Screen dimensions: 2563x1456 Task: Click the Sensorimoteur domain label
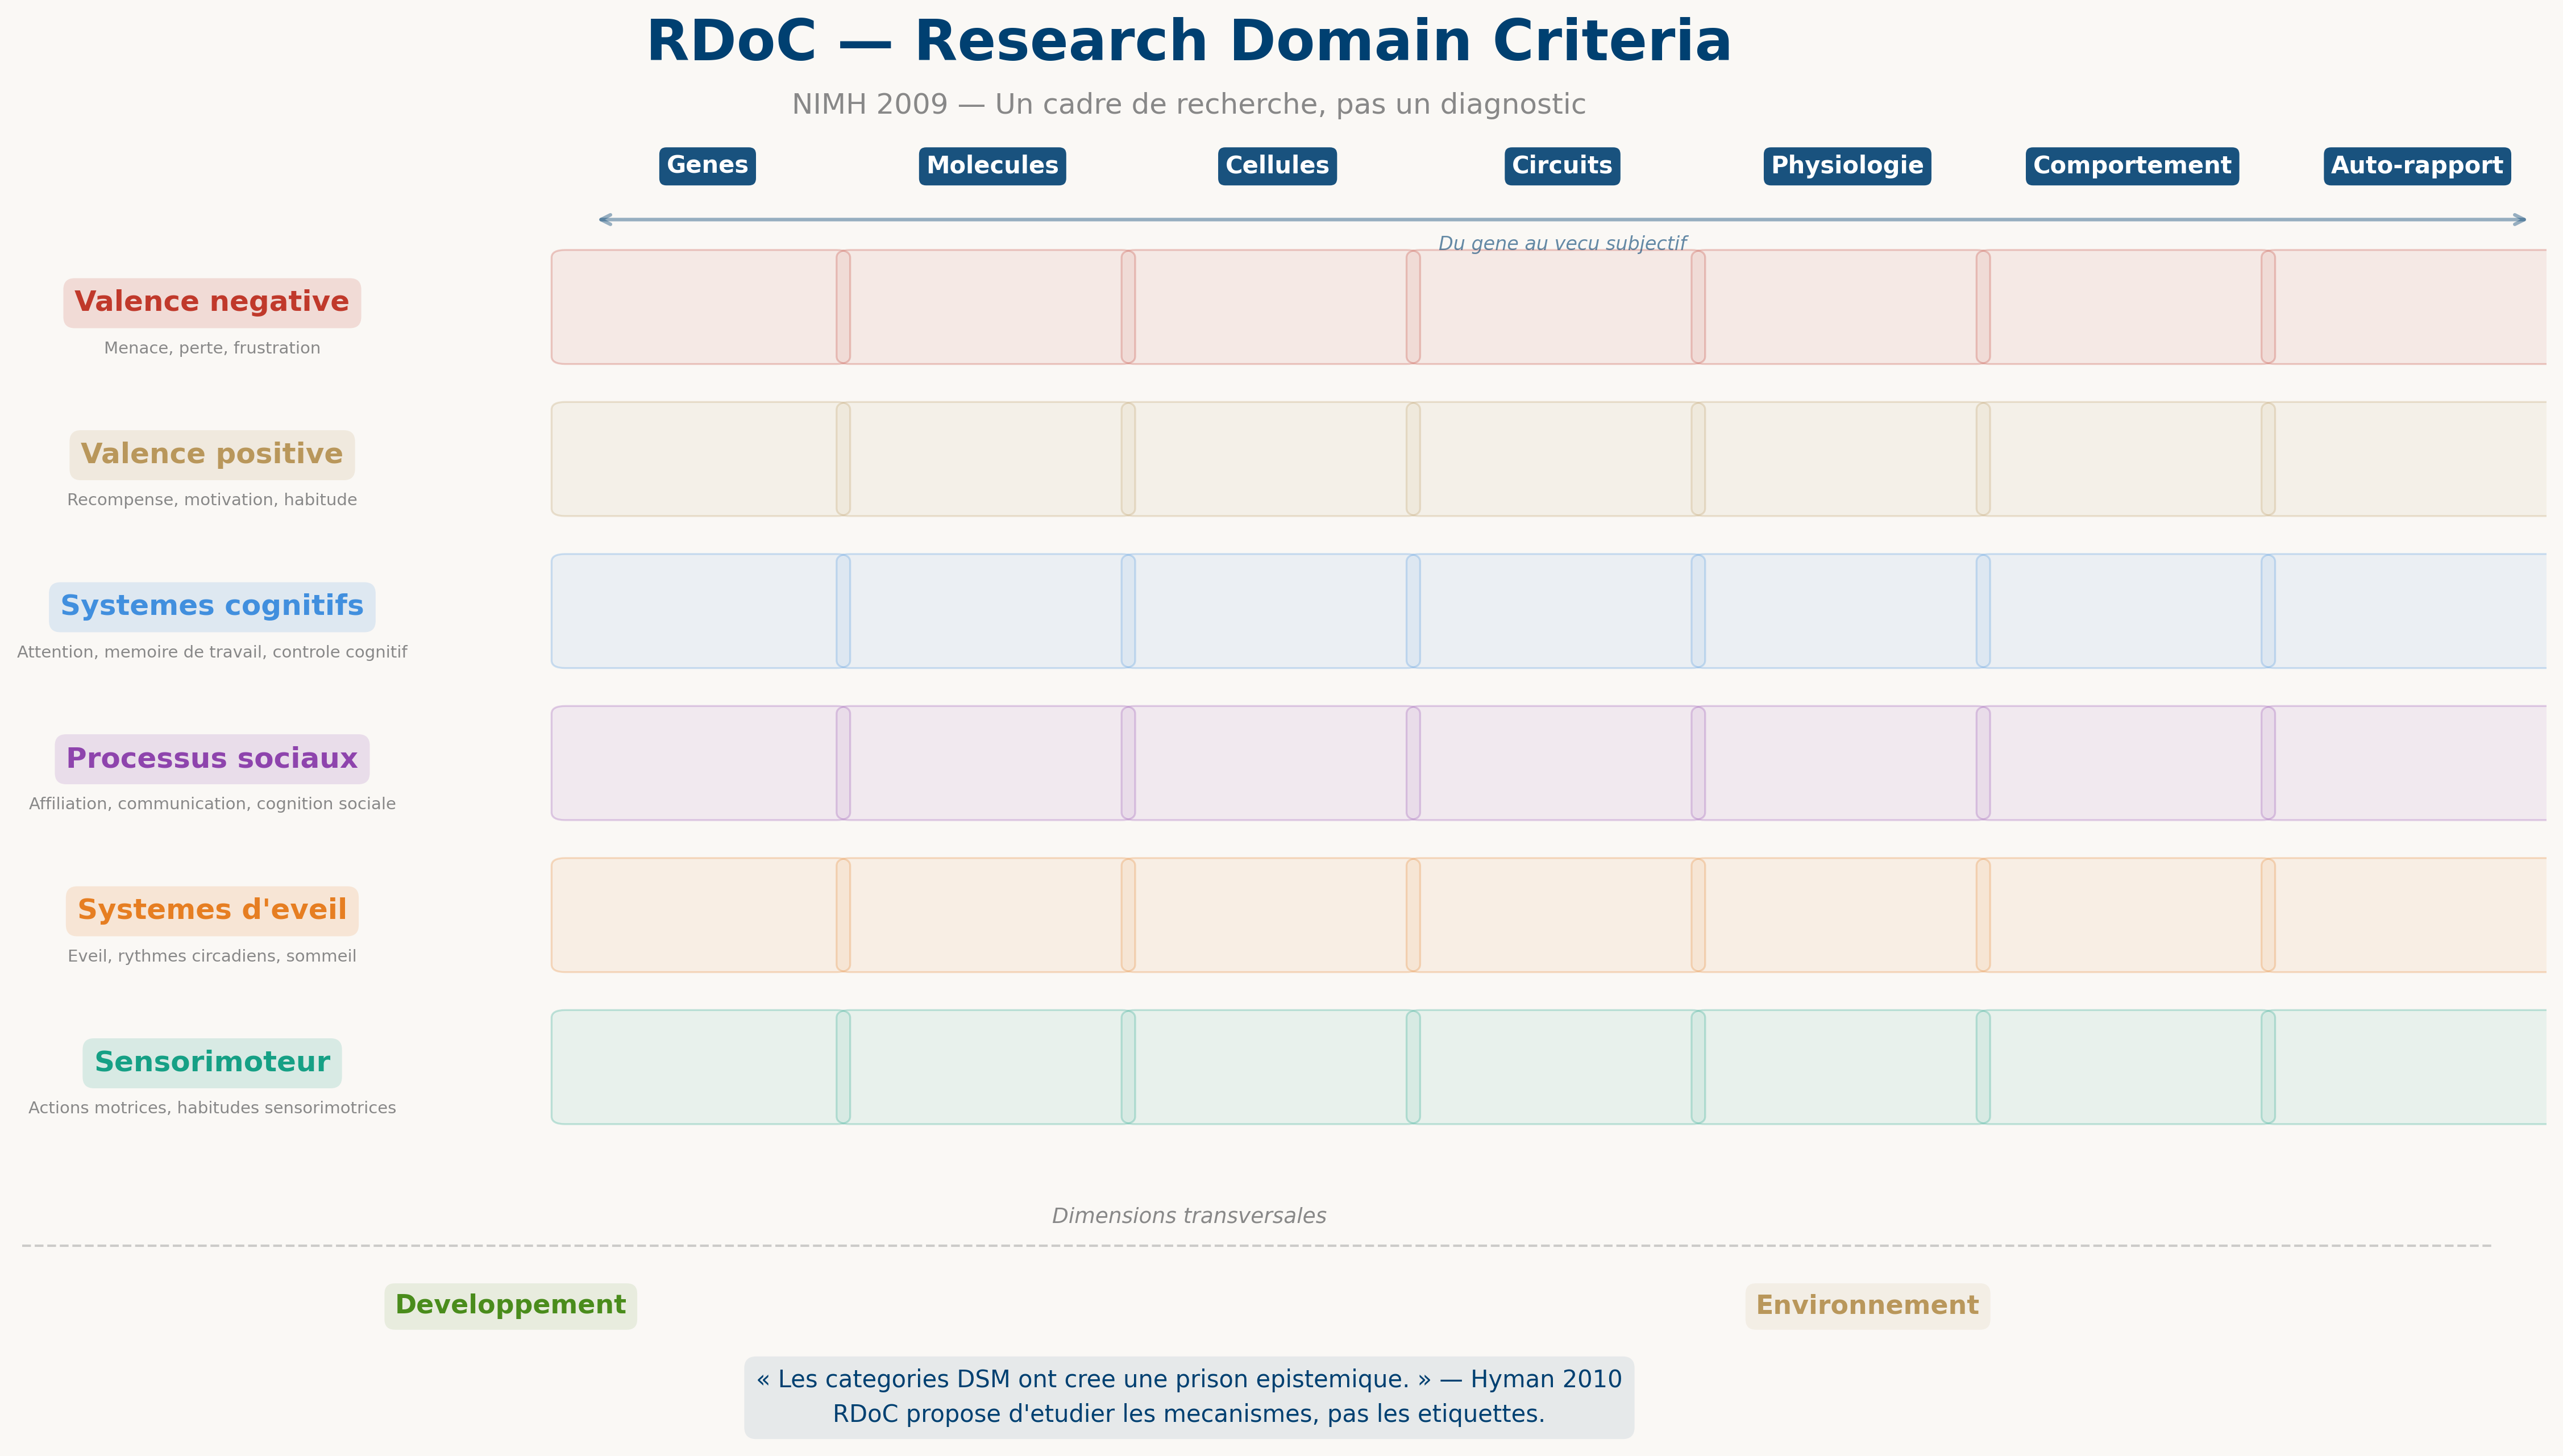212,1063
